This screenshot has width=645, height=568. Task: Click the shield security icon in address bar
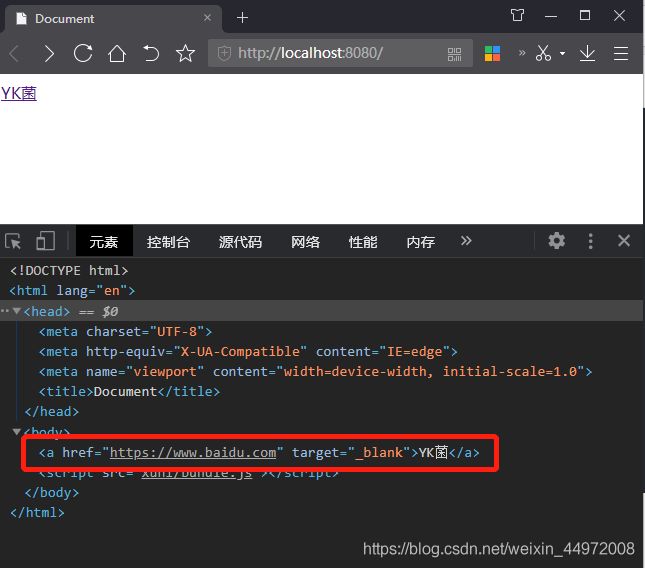coord(224,53)
